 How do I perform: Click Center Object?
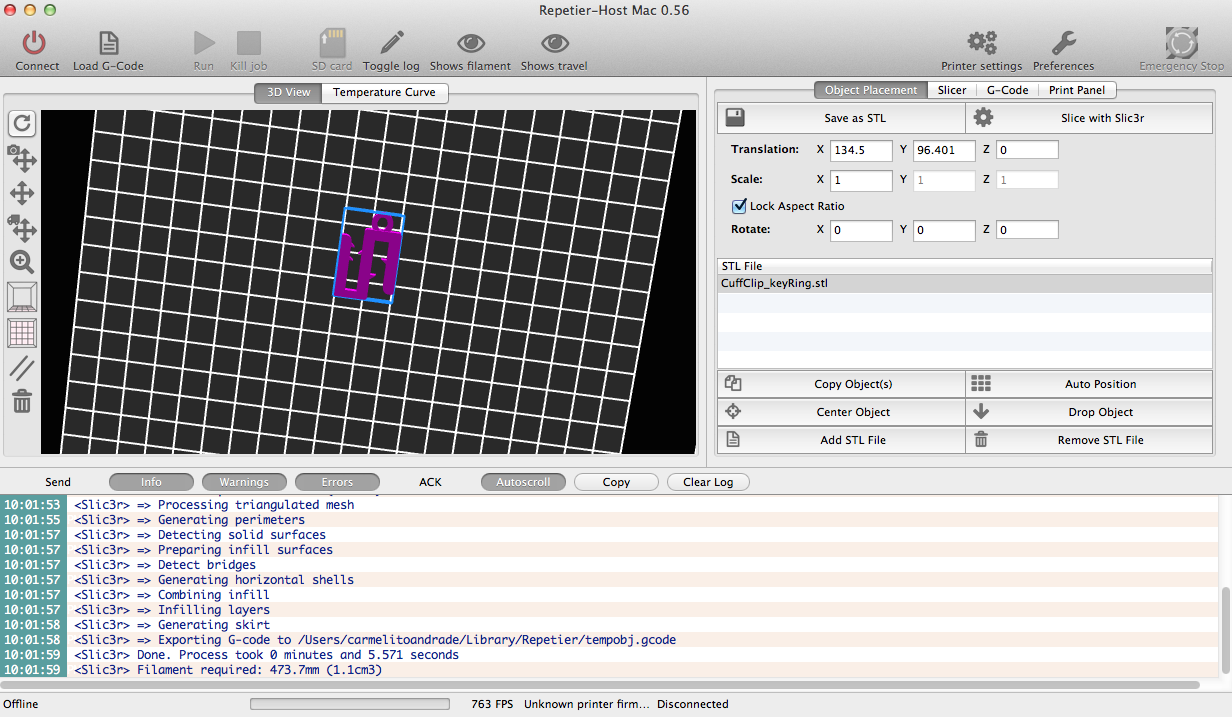(x=841, y=412)
